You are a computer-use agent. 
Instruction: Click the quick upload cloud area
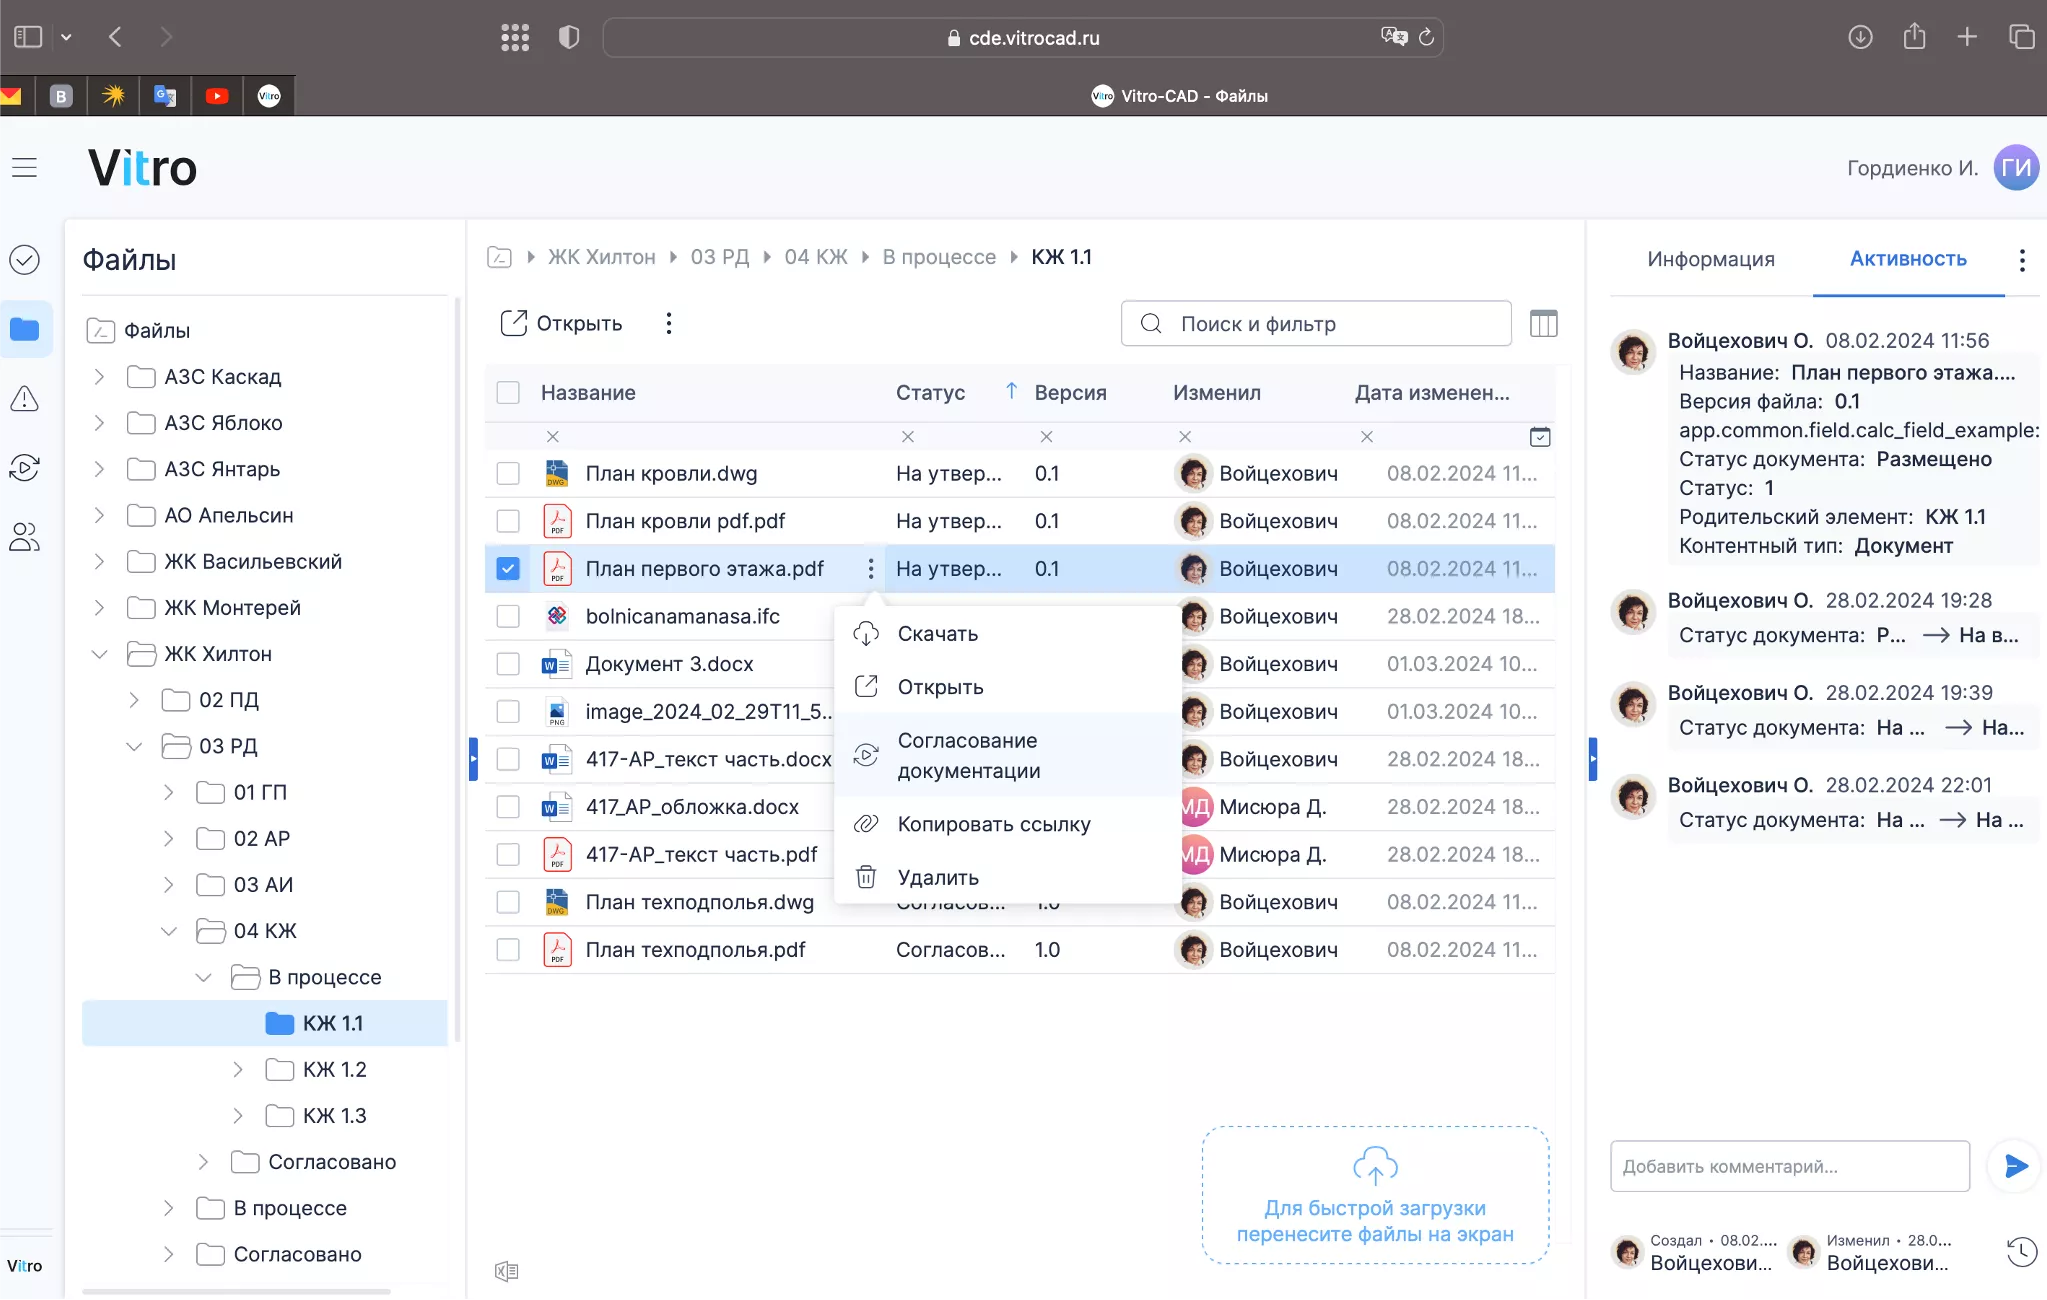(1375, 1195)
